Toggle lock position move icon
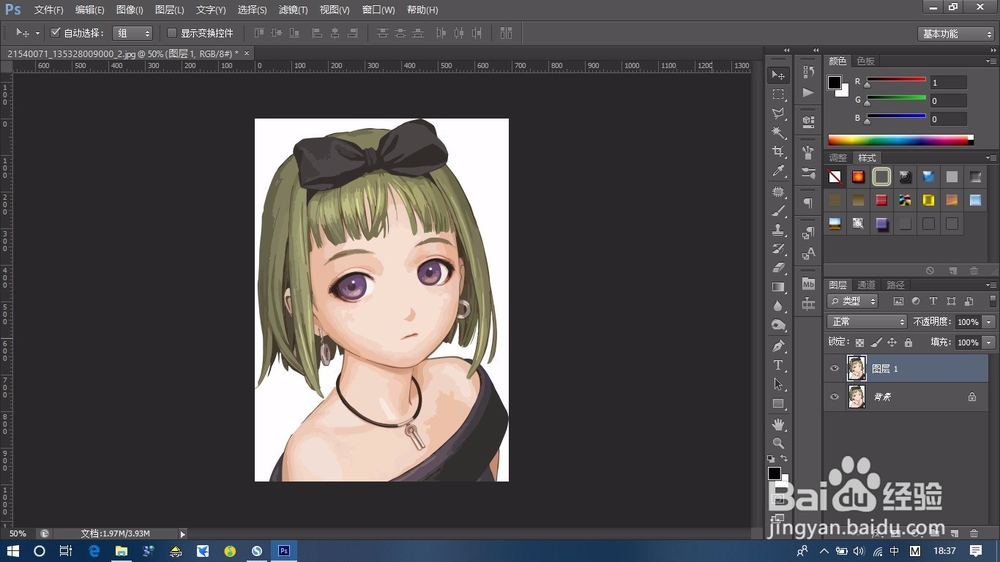The width and height of the screenshot is (1000, 562). coord(892,343)
